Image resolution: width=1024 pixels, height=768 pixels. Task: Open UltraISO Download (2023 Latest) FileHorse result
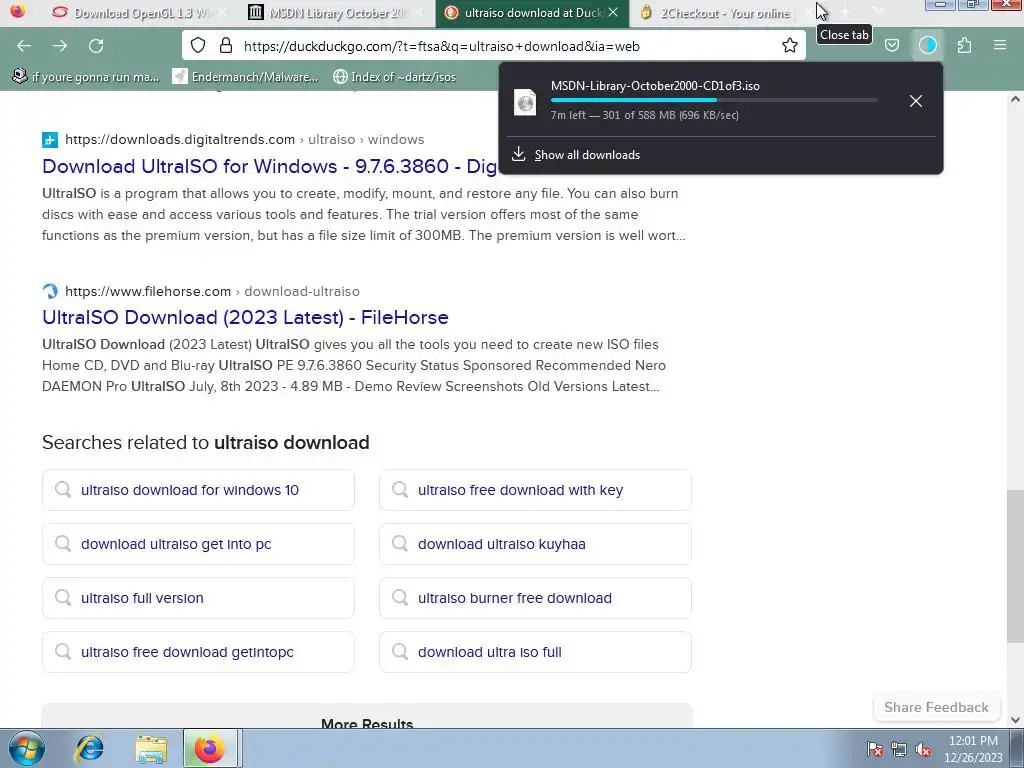click(245, 317)
